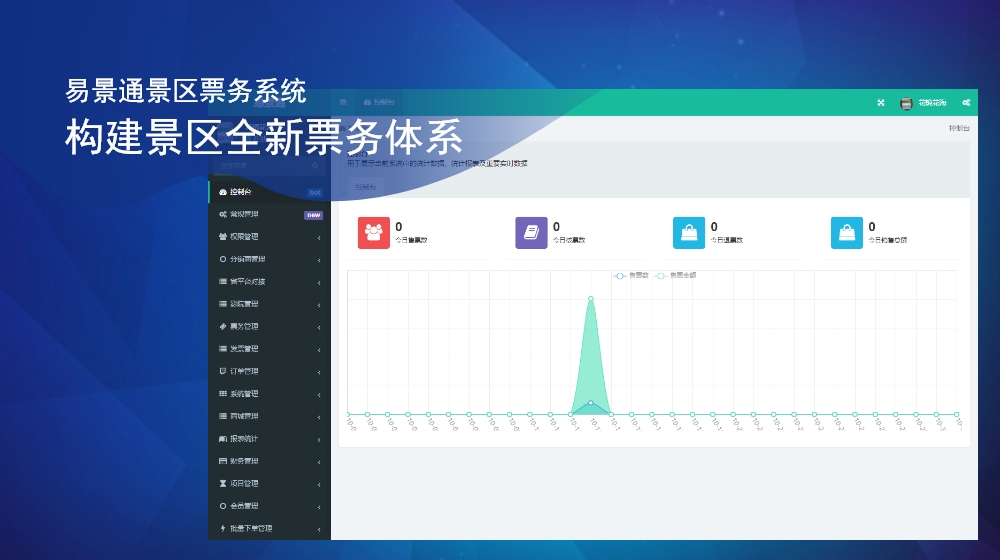Click the green peak data point in chart
Screen dimensions: 1000x560
591,298
